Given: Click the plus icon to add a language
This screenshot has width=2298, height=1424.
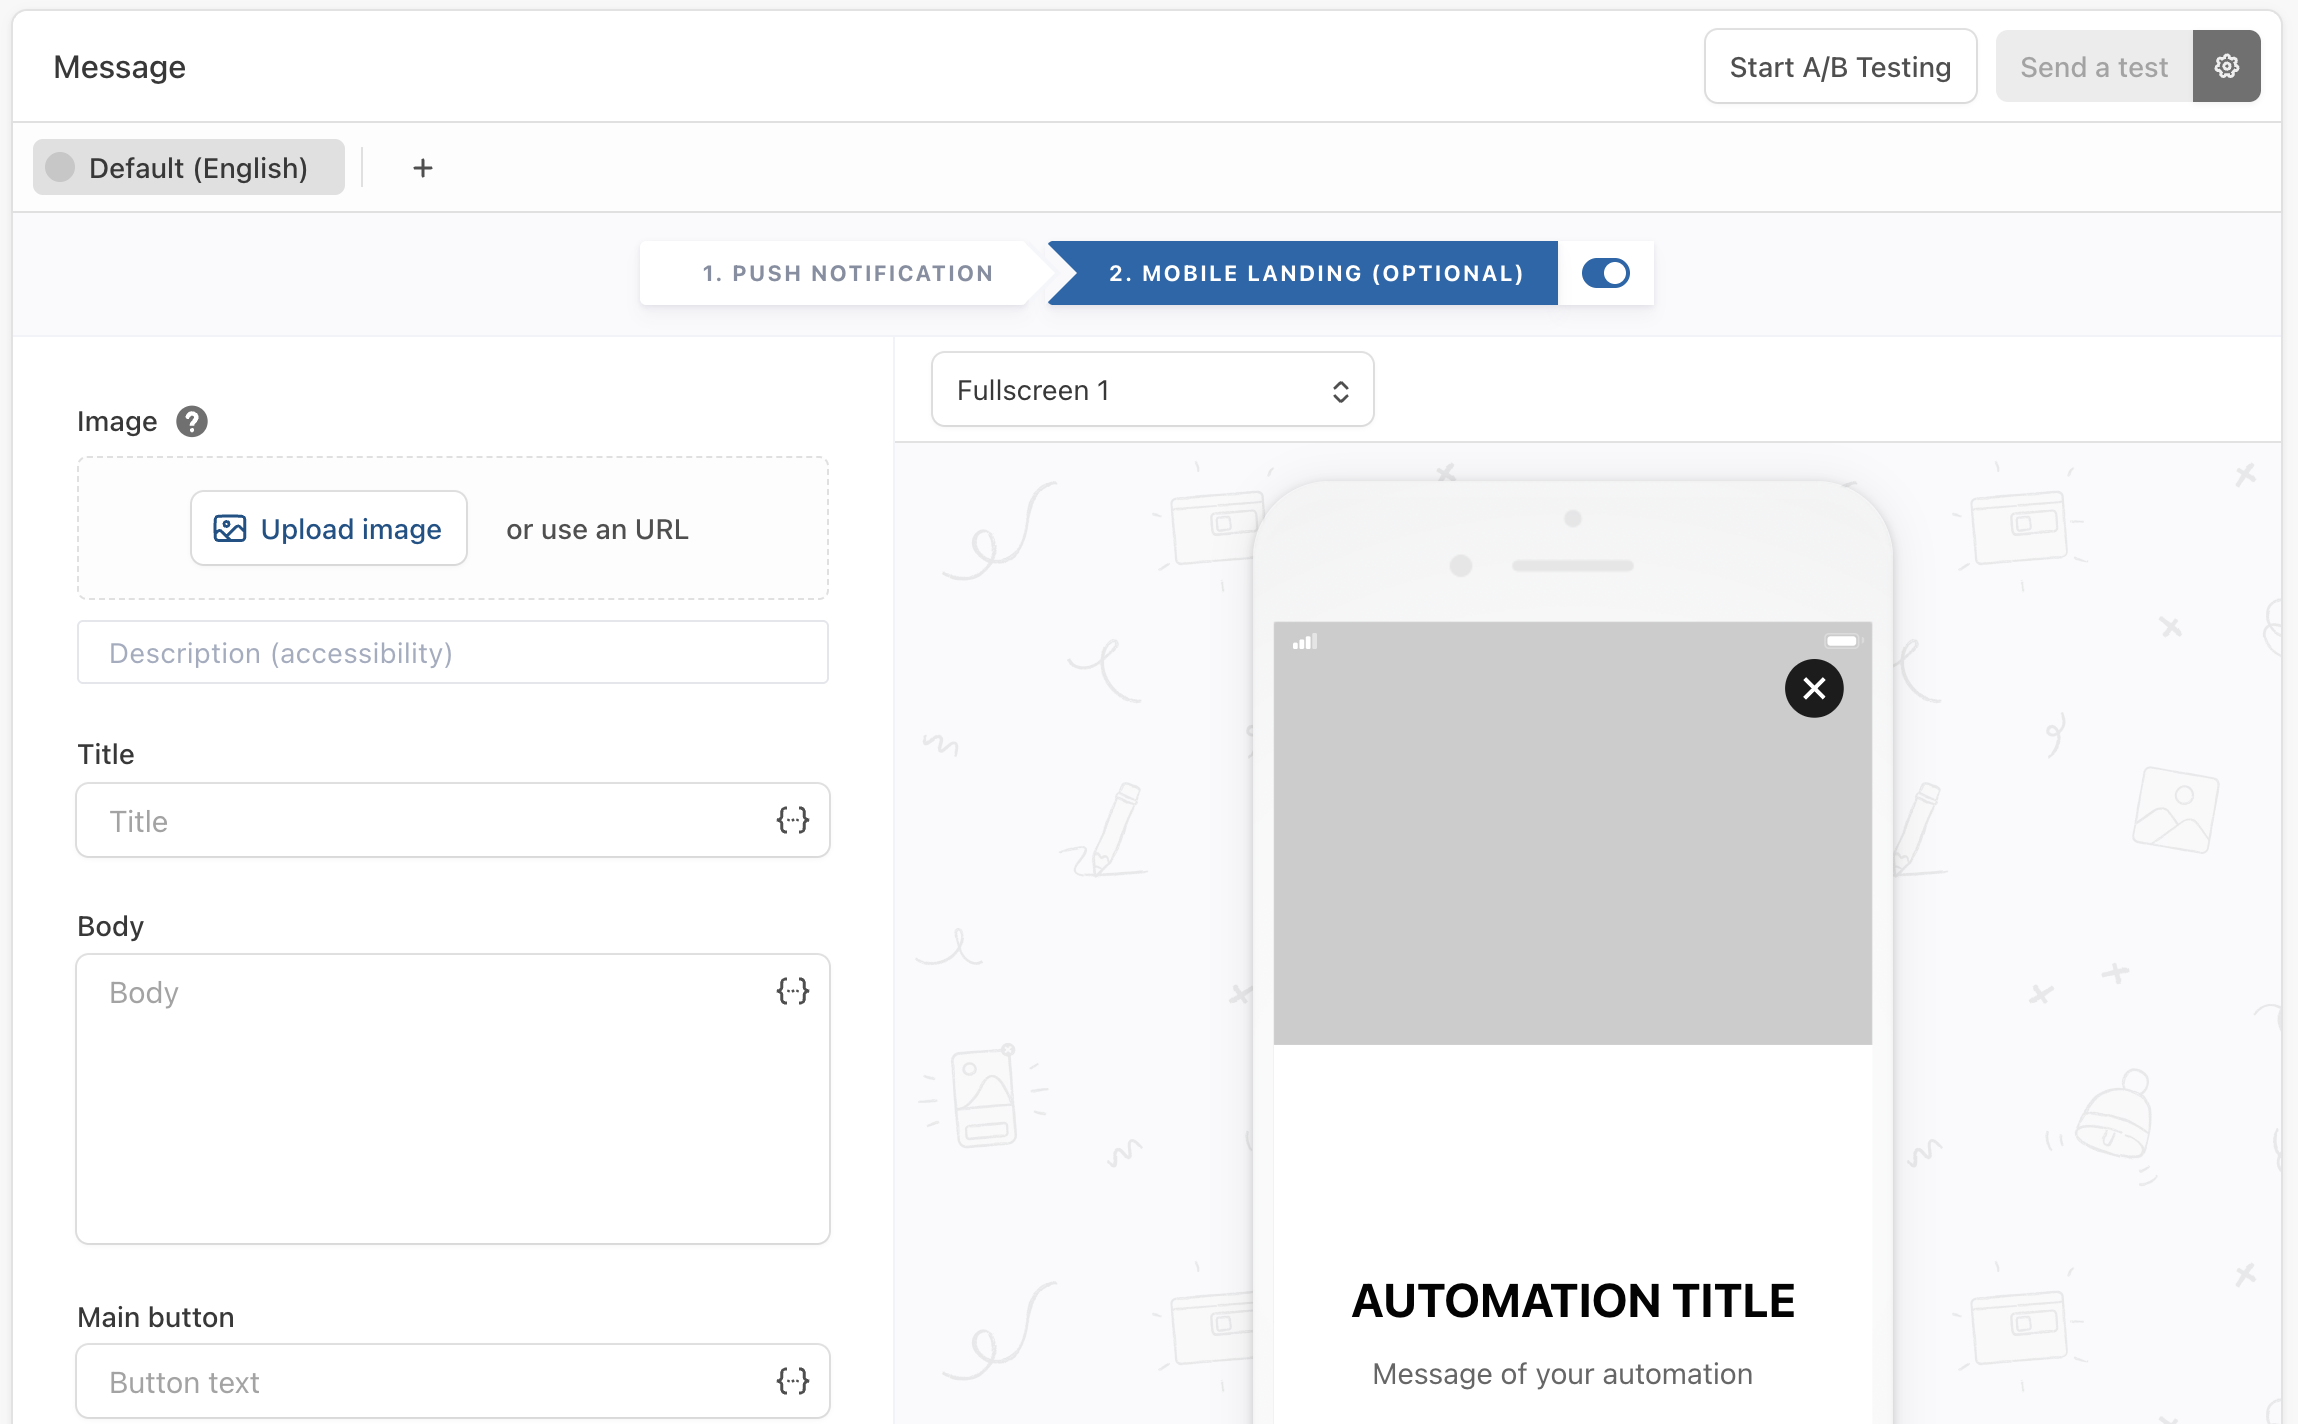Looking at the screenshot, I should (423, 168).
